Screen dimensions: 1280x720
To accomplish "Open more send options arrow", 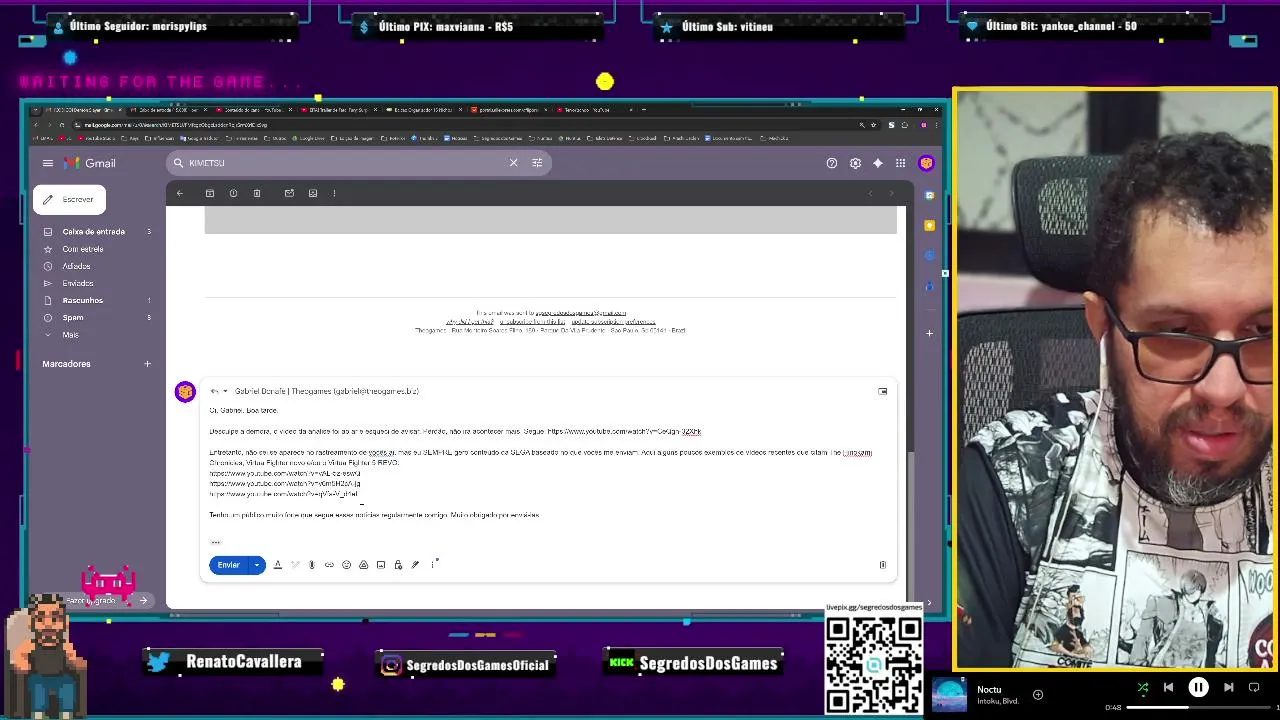I will [257, 565].
